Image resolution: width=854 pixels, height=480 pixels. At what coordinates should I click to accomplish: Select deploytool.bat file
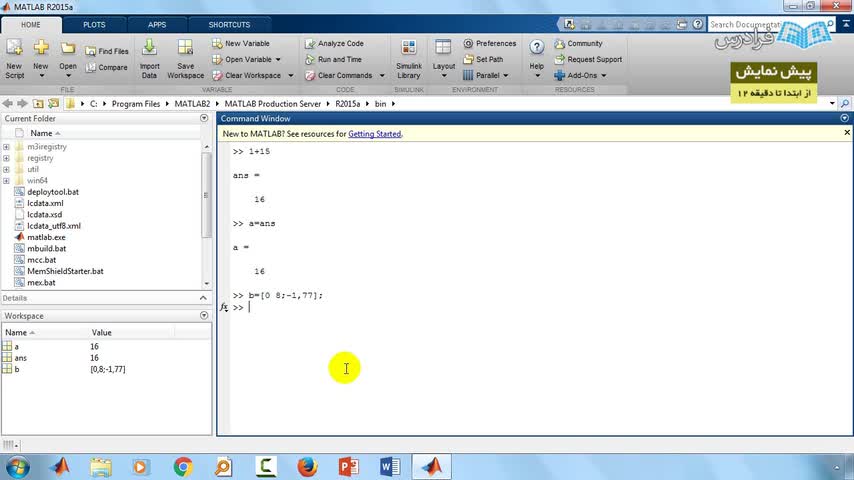53,192
